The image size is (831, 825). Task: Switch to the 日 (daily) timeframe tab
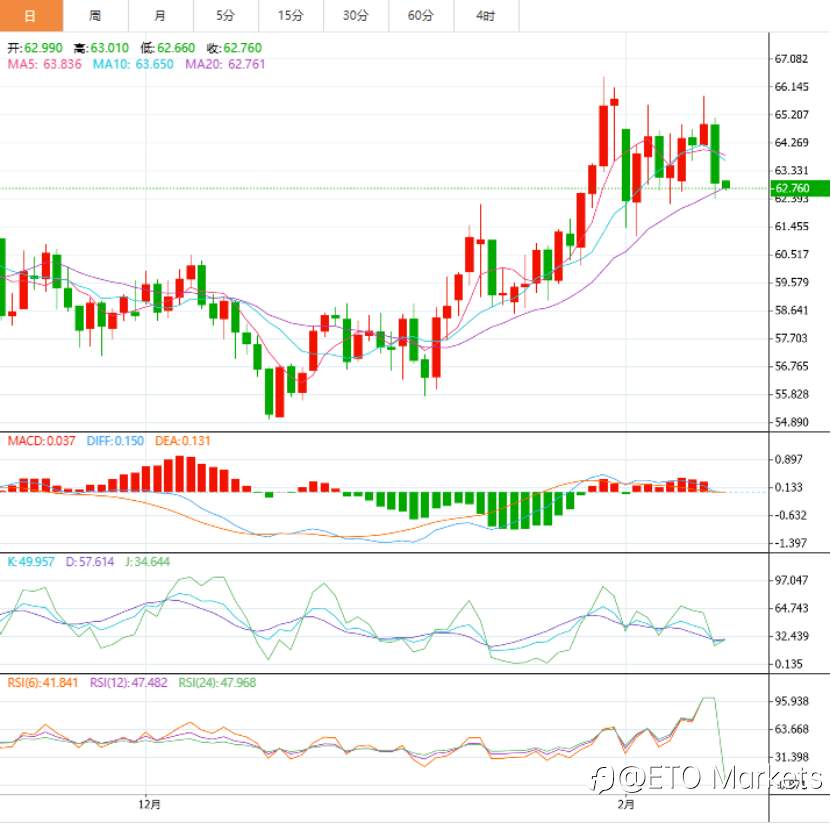coord(29,16)
